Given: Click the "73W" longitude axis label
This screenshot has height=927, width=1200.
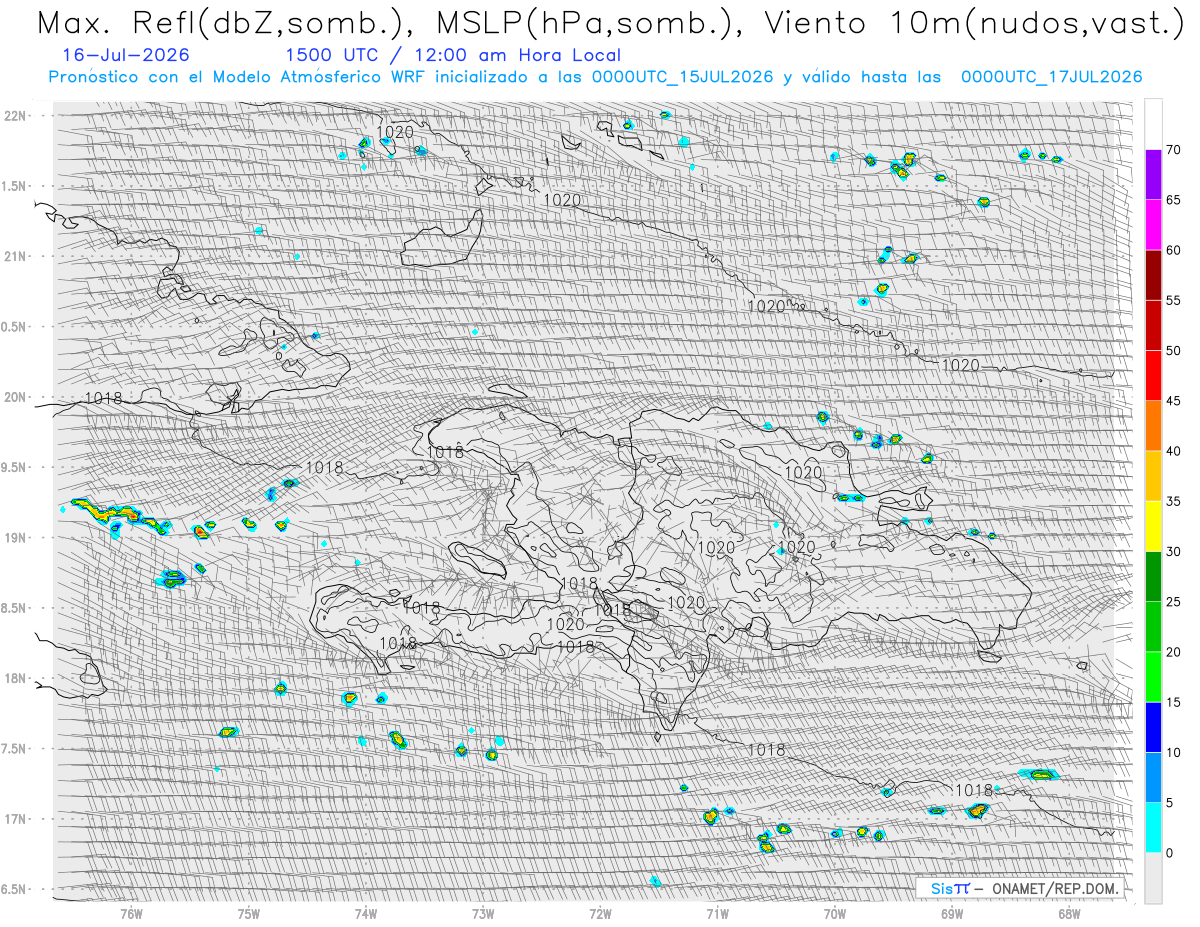Looking at the screenshot, I should 483,913.
